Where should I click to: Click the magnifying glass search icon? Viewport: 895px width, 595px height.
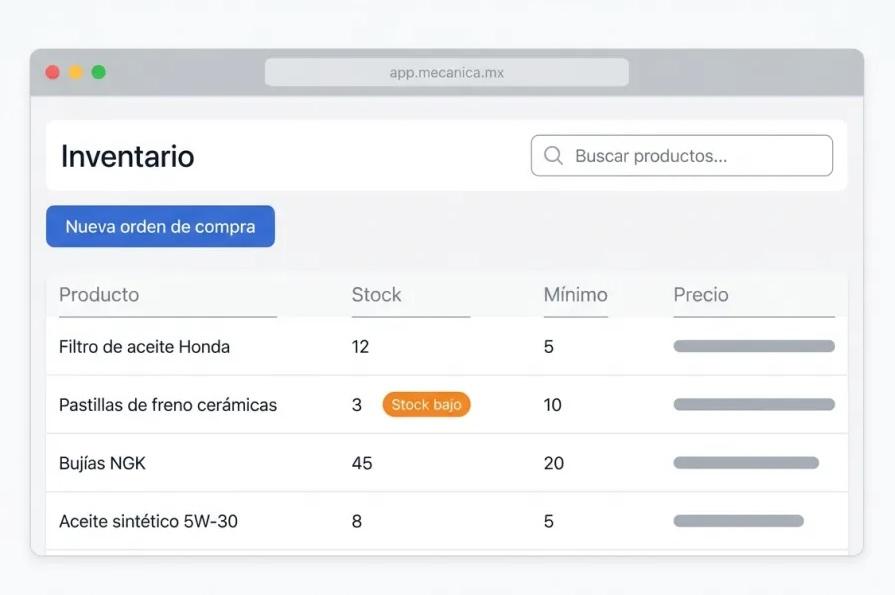(x=552, y=156)
